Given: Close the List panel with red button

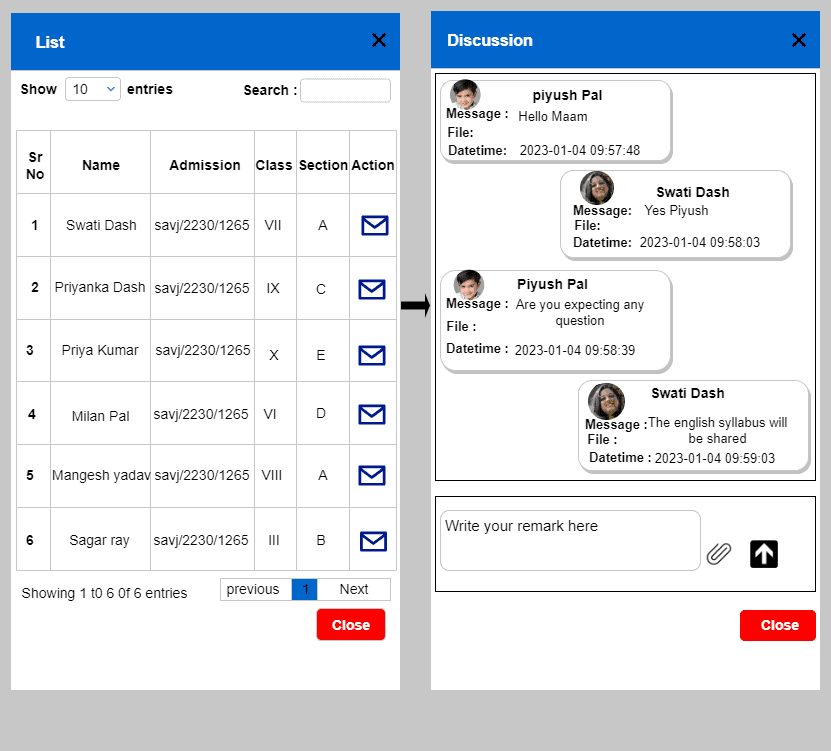Looking at the screenshot, I should [351, 625].
